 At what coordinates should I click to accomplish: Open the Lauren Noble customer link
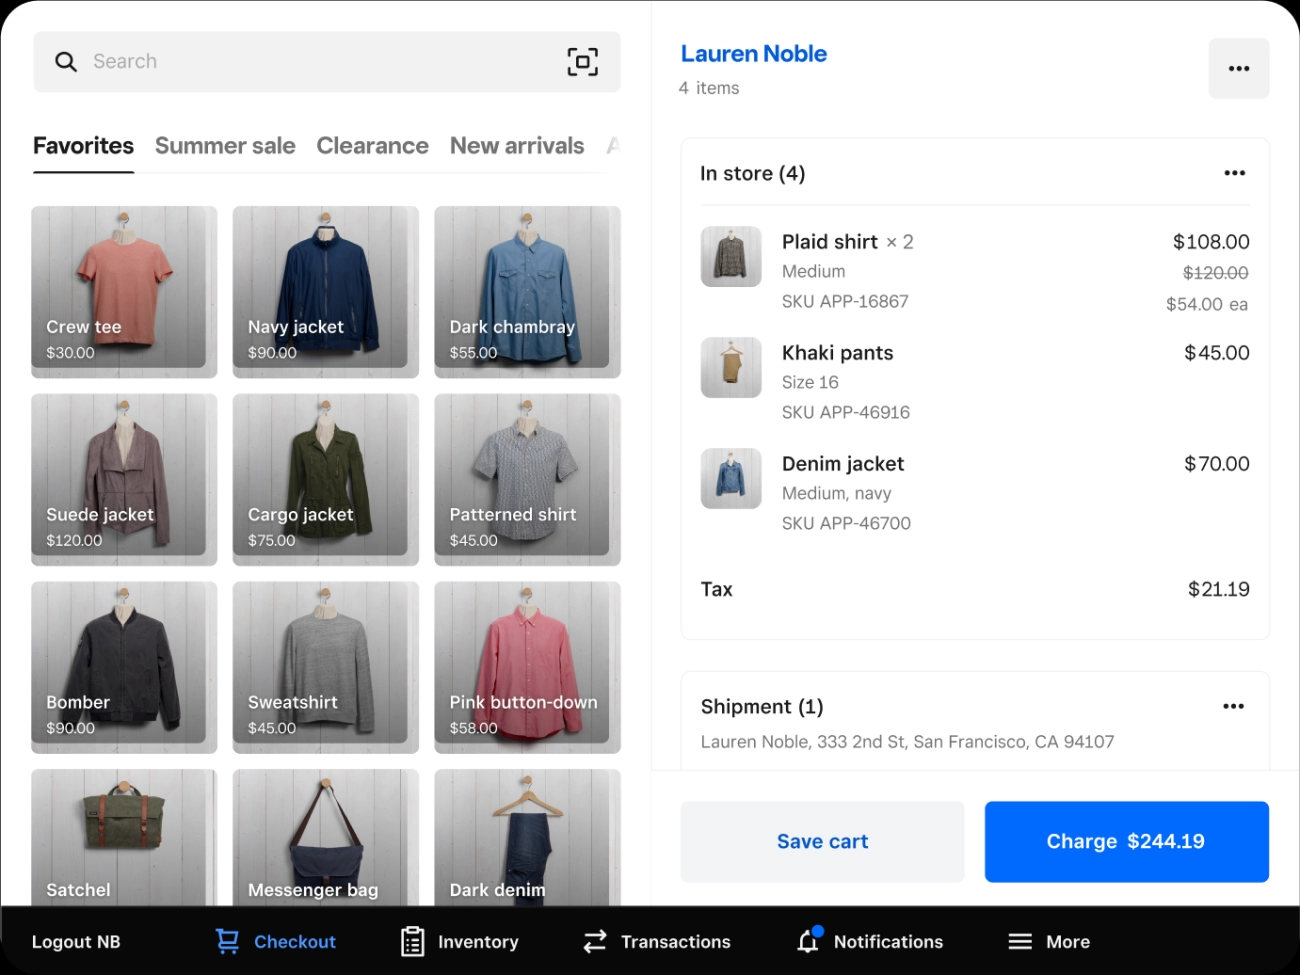tap(753, 54)
